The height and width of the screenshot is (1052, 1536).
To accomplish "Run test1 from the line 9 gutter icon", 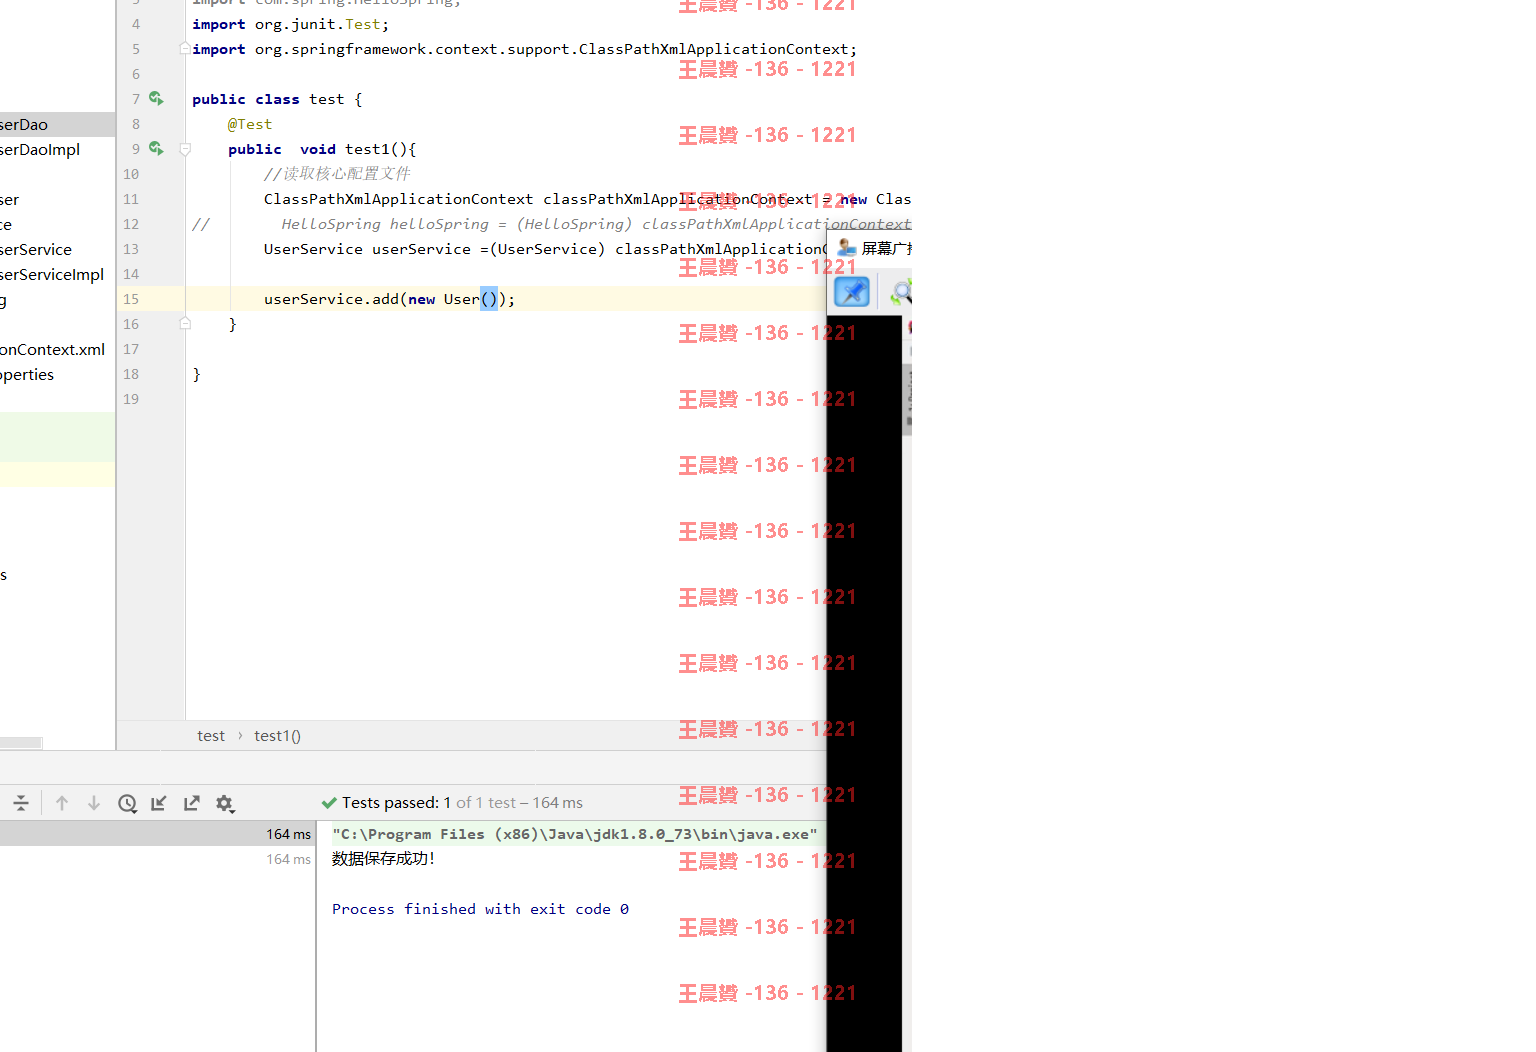I will [x=156, y=148].
